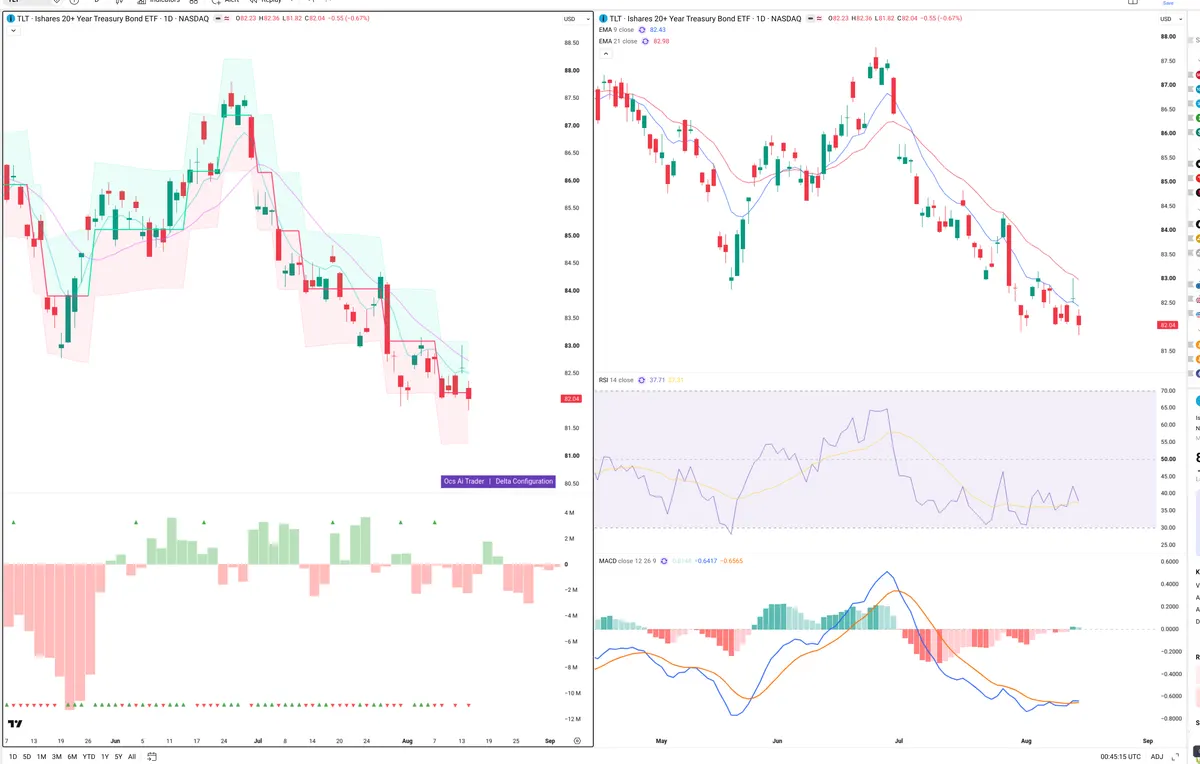Click the TradingView logo on left chart
1200x764 pixels.
pos(15,724)
